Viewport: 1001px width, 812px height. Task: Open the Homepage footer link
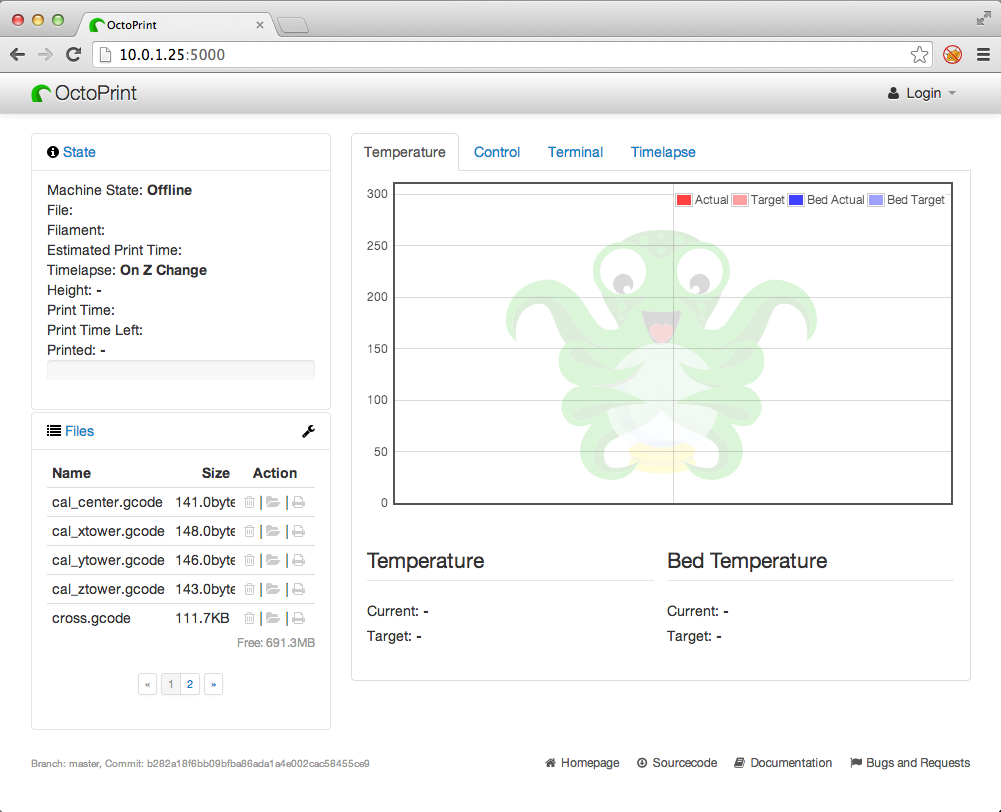582,763
